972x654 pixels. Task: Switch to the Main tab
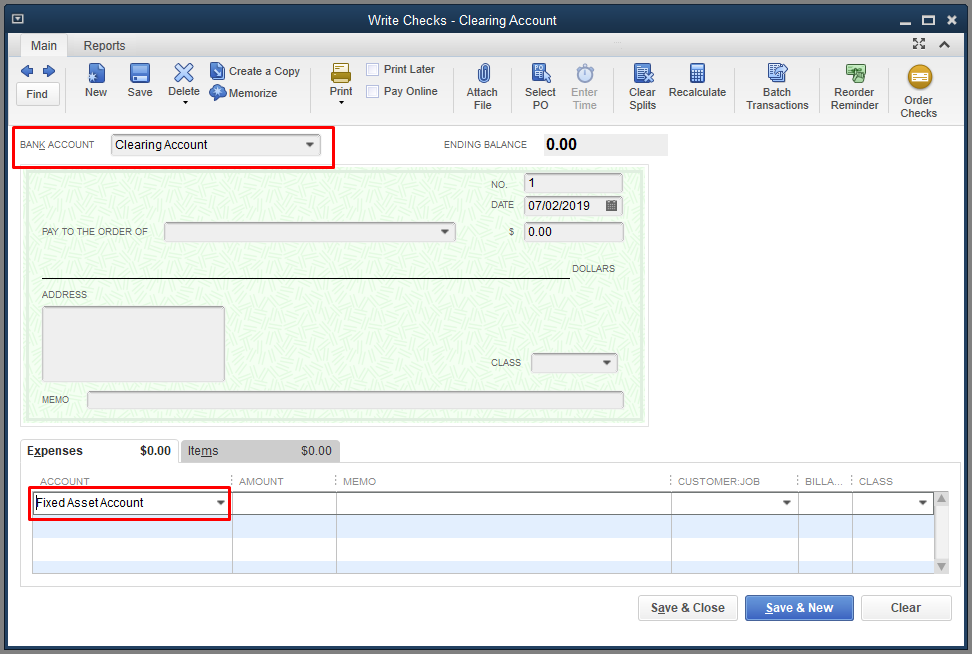click(x=44, y=46)
